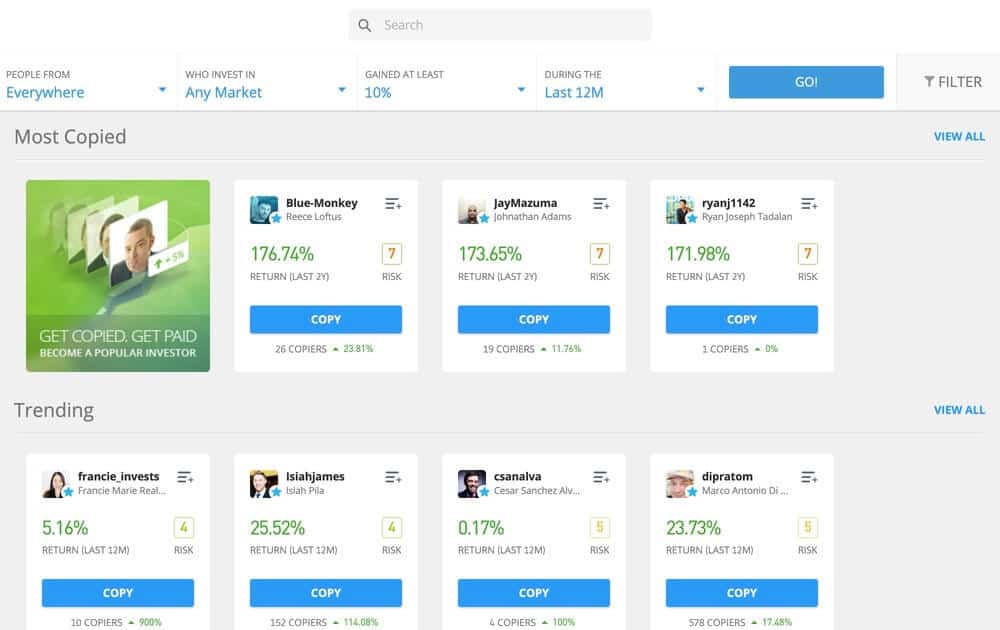Click the Blue-Monkey username
1000x630 pixels.
point(321,203)
